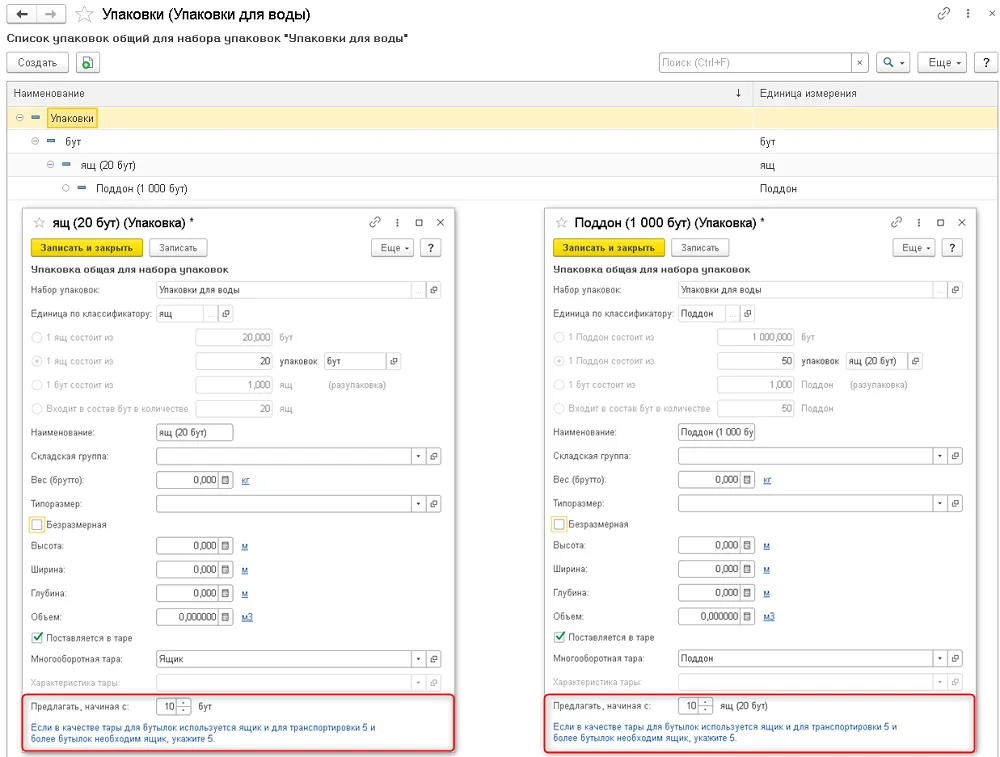This screenshot has width=1000, height=757.
Task: Open calculator for Высота in Поддон form
Action: (747, 545)
